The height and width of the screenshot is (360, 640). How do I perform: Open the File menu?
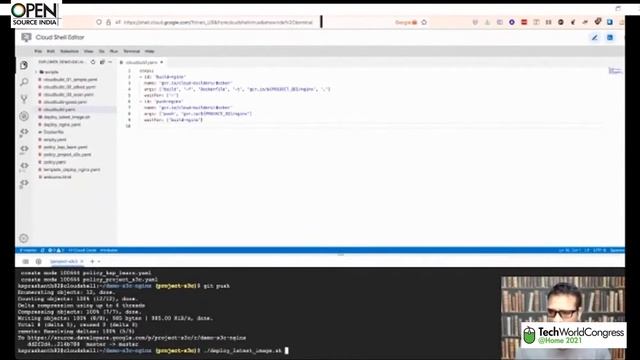38,51
